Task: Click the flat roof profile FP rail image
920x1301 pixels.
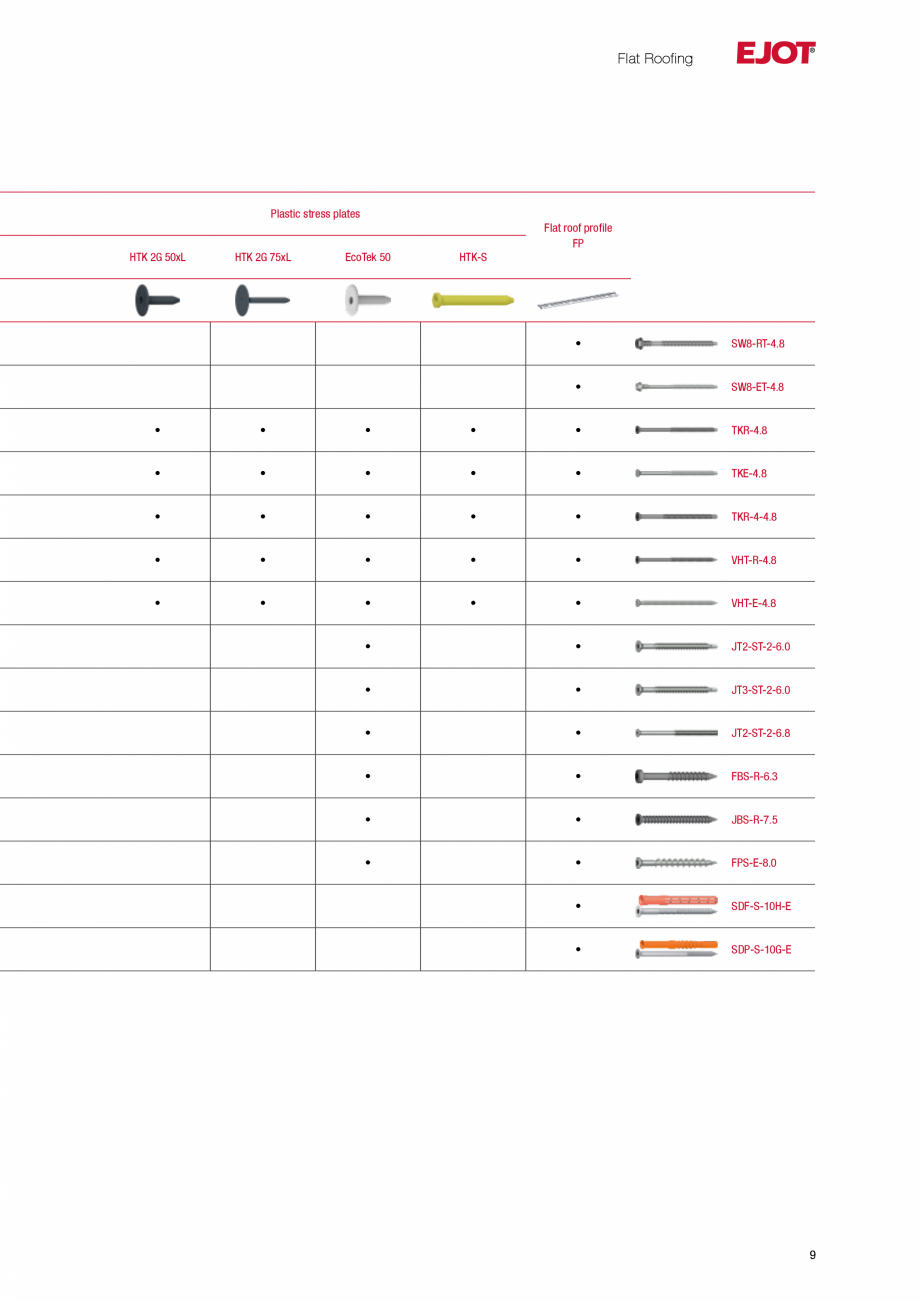Action: pyautogui.click(x=578, y=299)
